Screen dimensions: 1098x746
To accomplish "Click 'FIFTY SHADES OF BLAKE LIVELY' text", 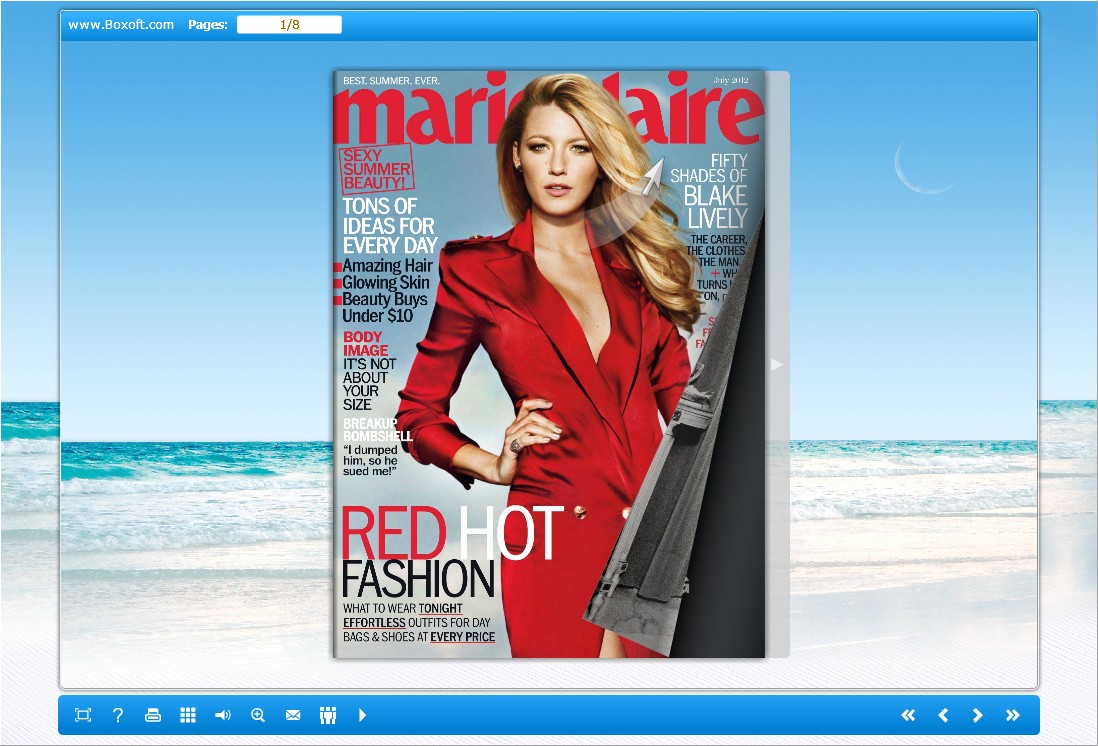I will [x=709, y=191].
